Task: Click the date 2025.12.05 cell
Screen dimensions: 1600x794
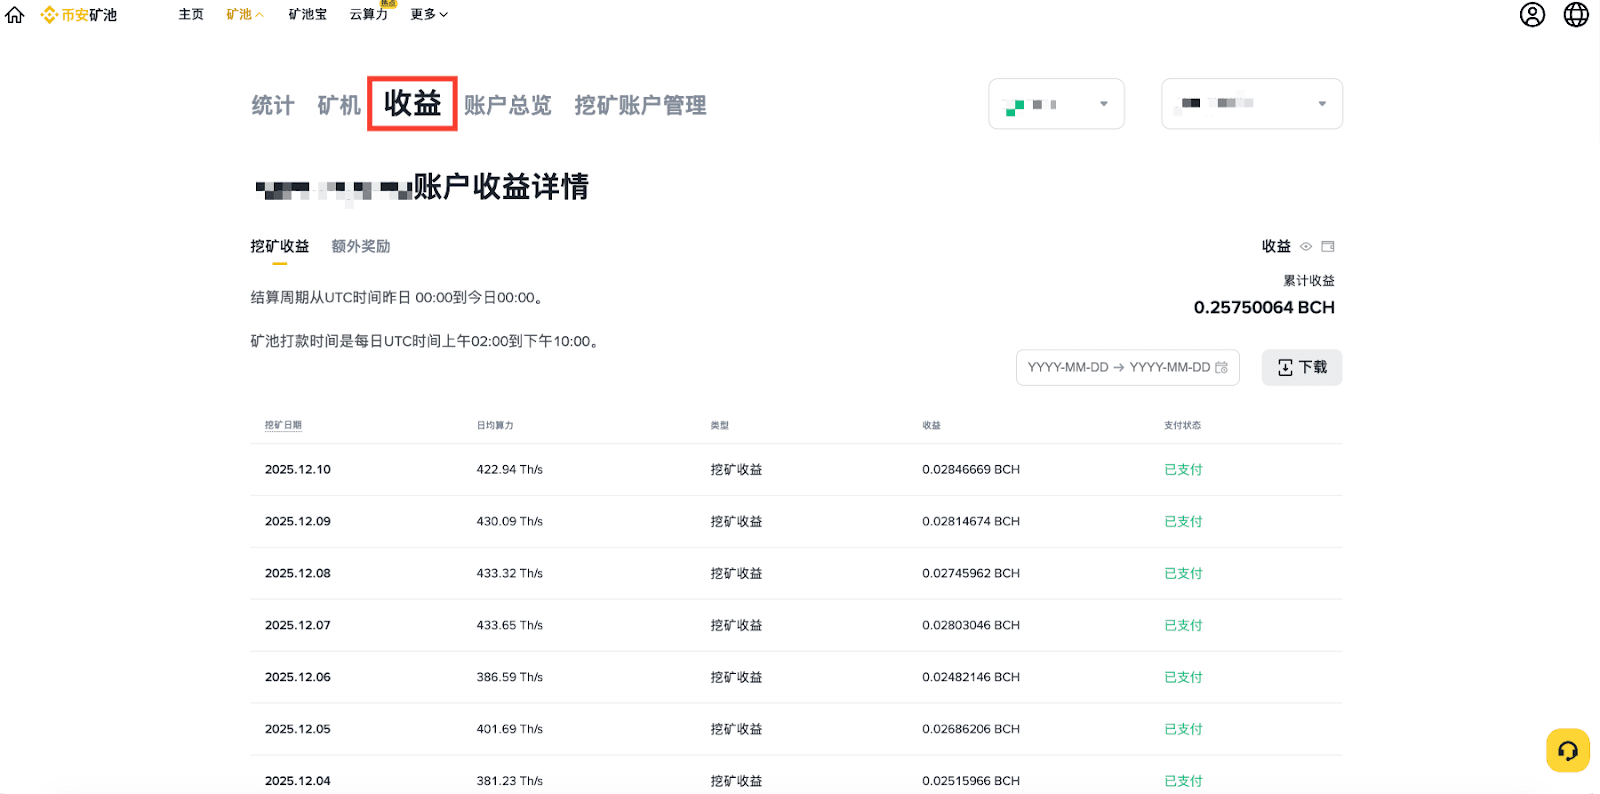Action: click(298, 729)
